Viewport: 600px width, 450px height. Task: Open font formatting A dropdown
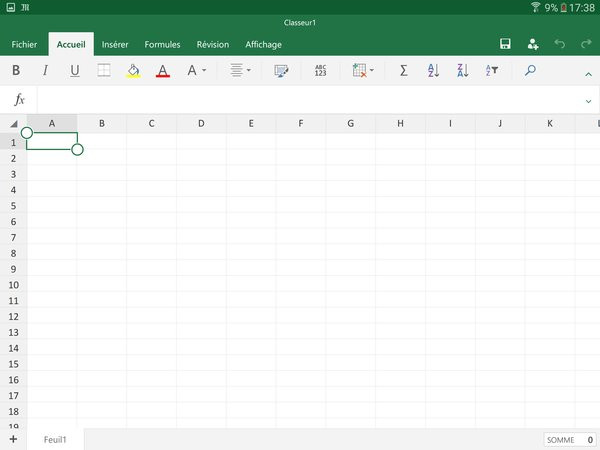[197, 70]
